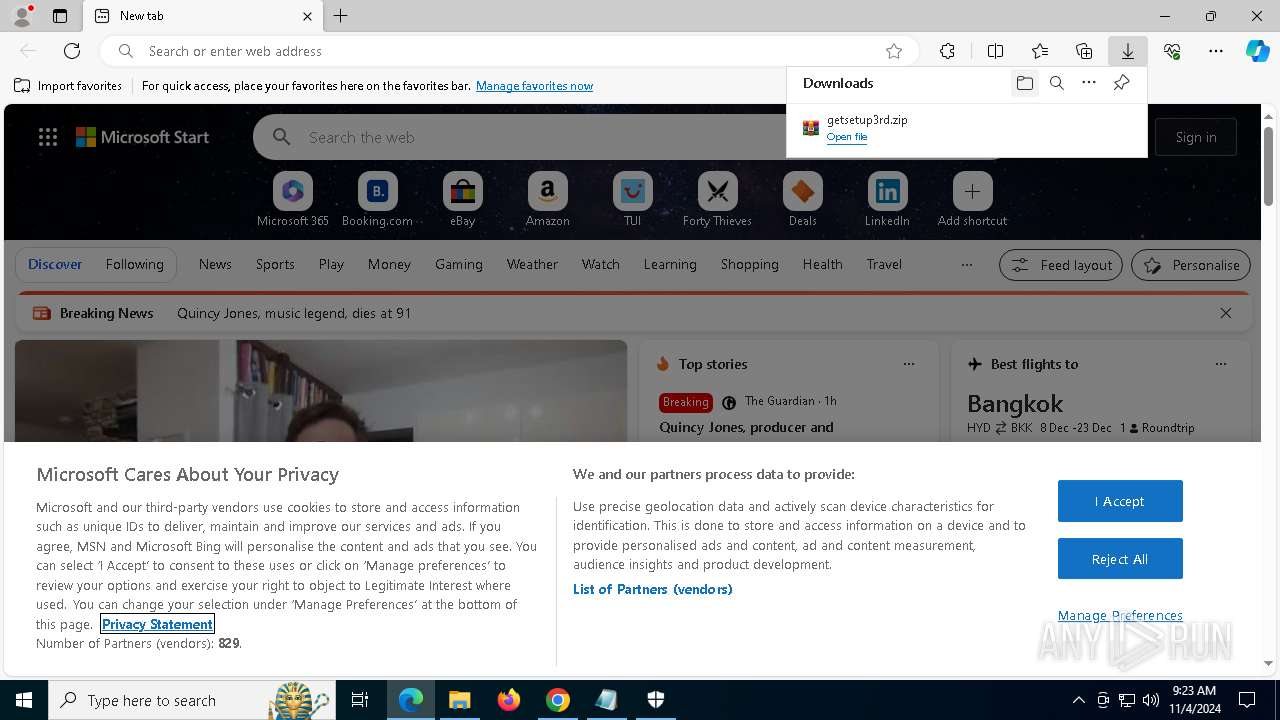
Task: Add this page to favorites star
Action: click(894, 51)
